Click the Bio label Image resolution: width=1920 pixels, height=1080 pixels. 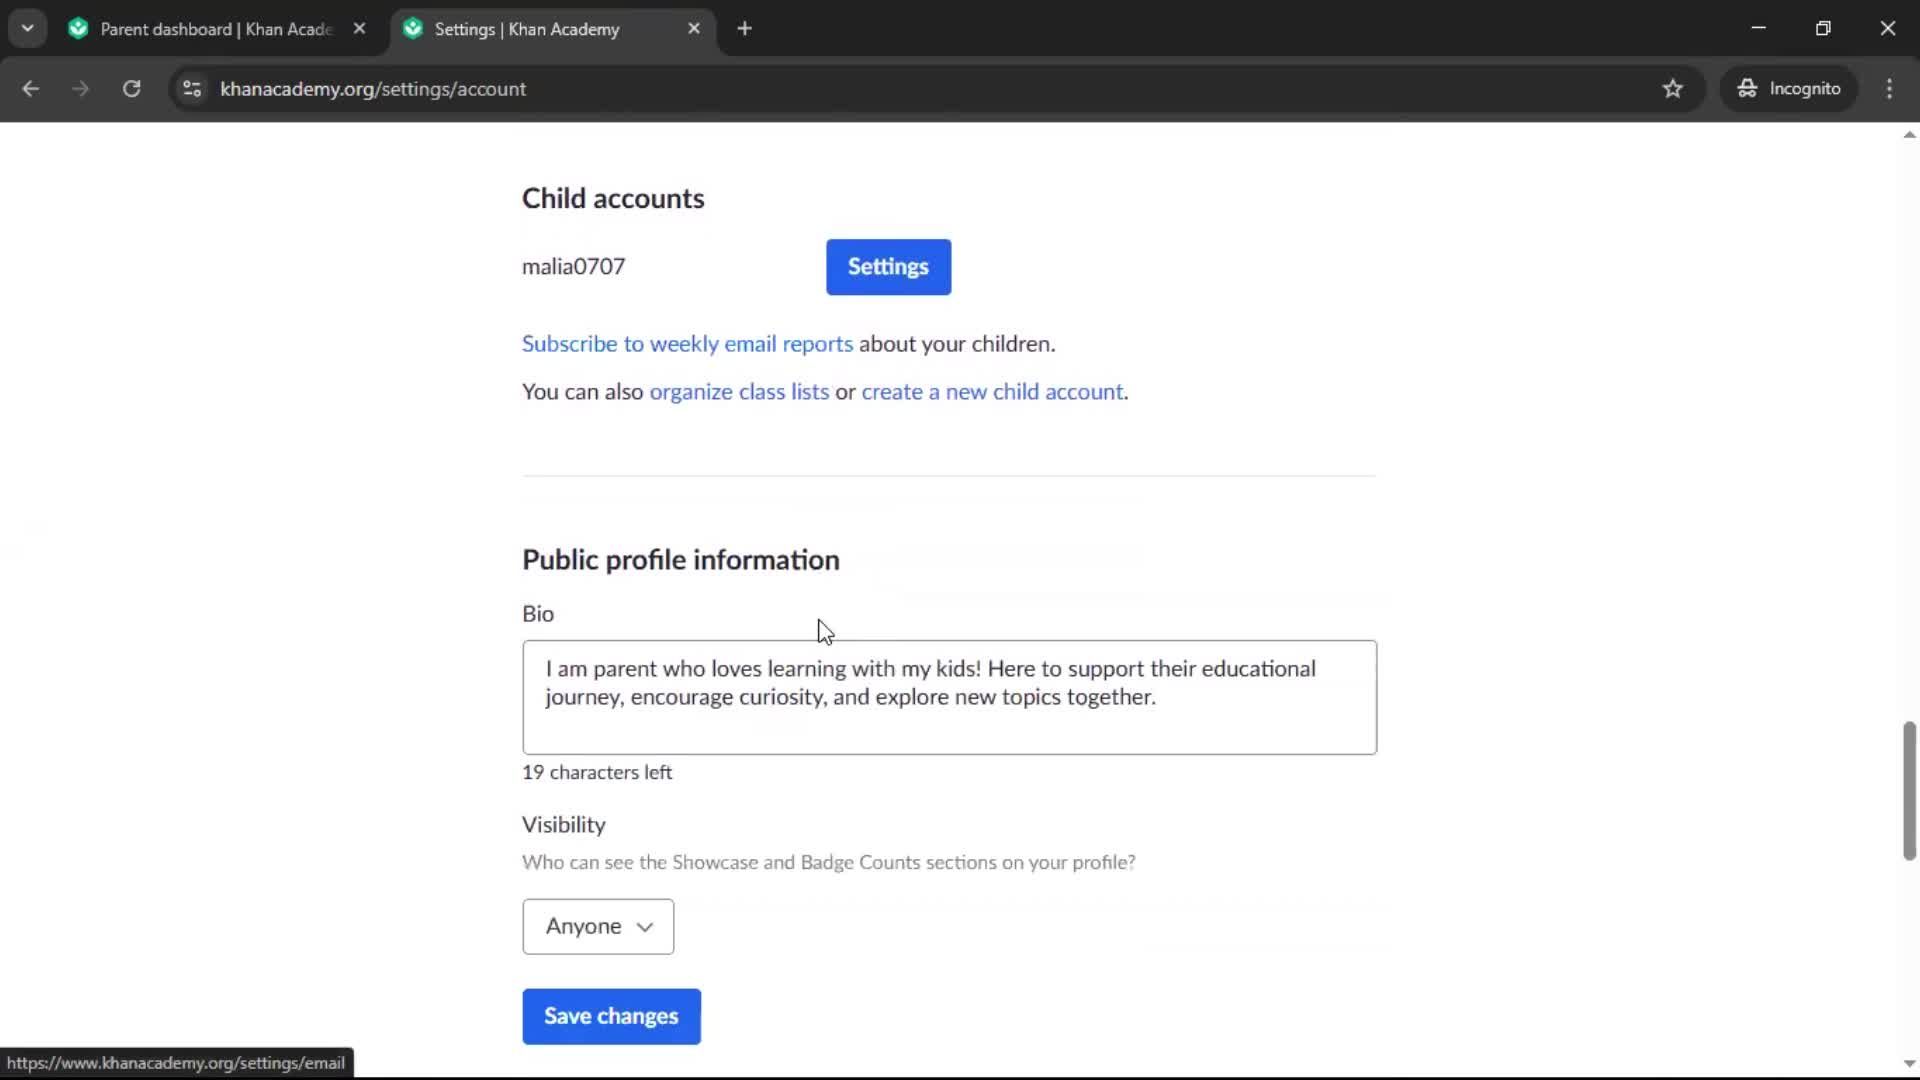(538, 614)
